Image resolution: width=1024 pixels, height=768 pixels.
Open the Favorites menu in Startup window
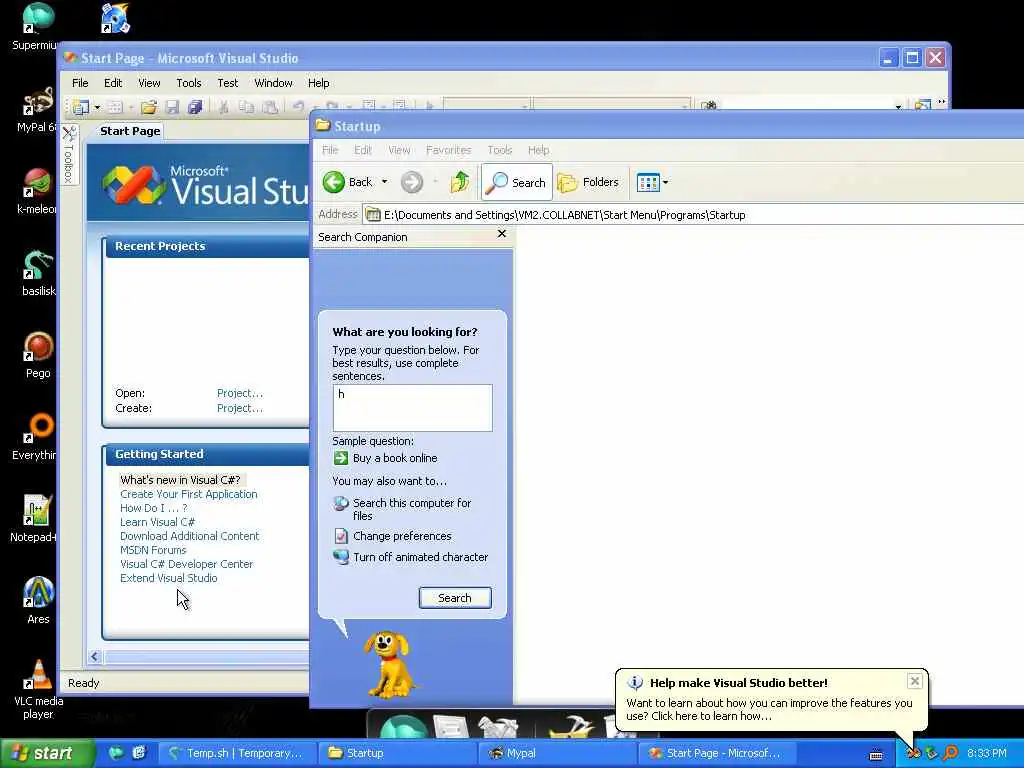point(448,150)
